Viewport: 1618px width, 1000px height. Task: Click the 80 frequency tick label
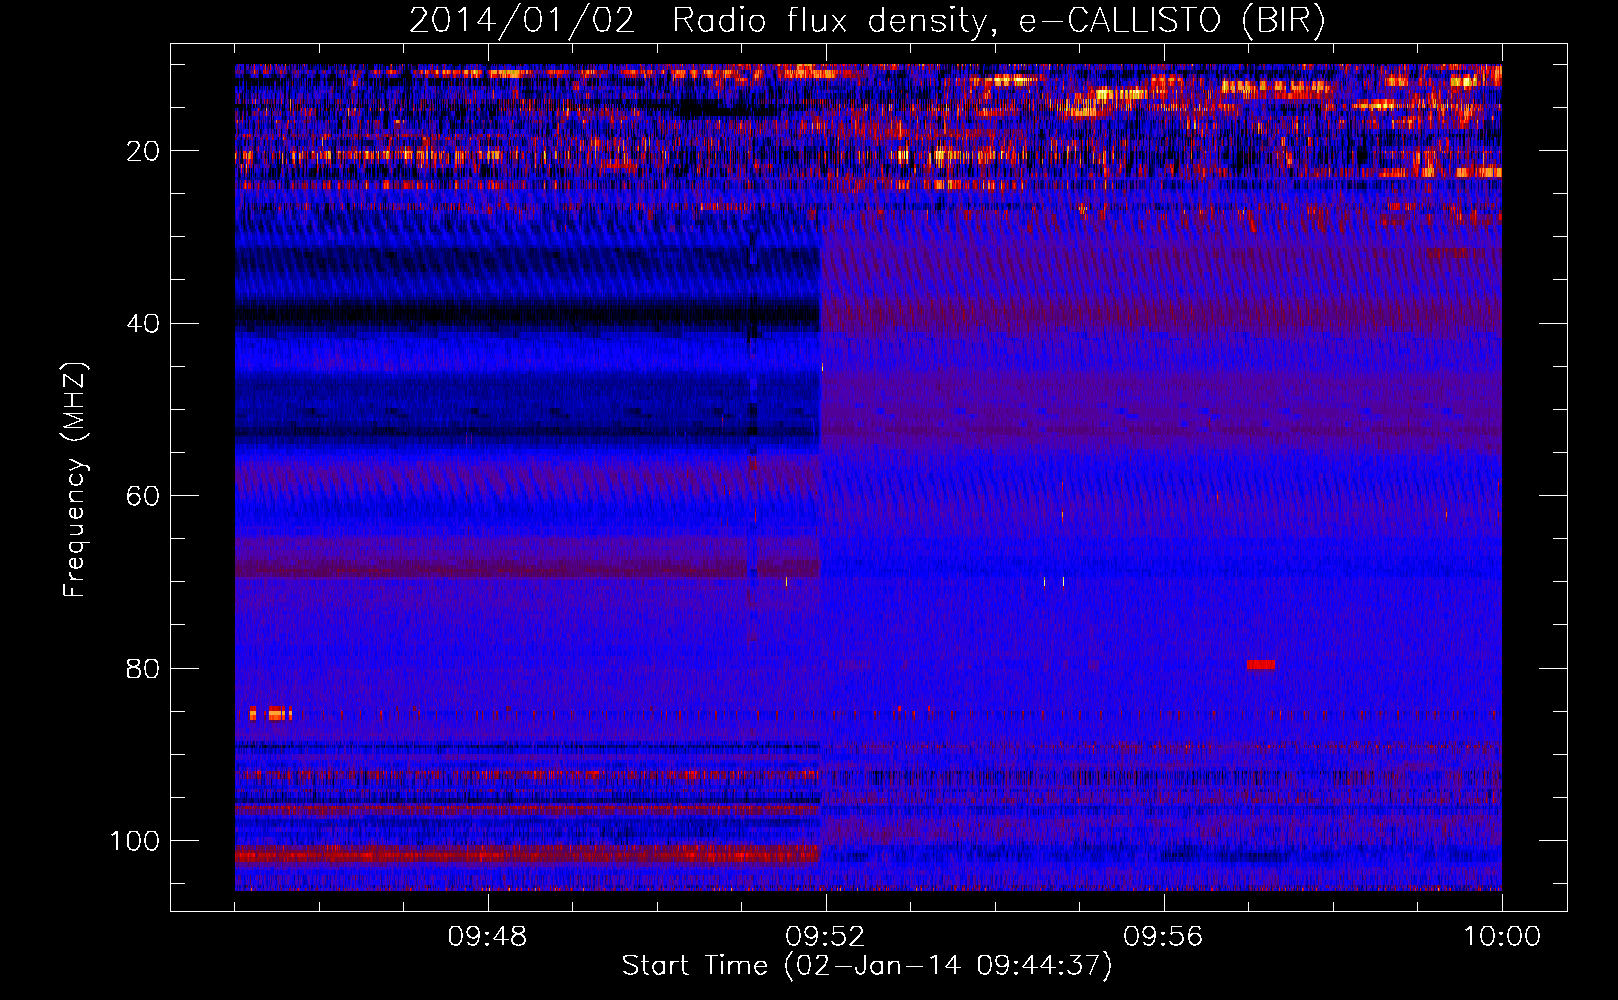(x=143, y=668)
